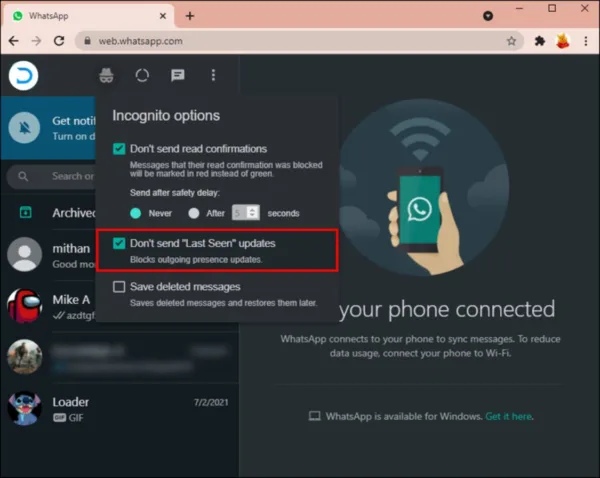Screen dimensions: 600x478
Task: Open the Status circle icon
Action: [x=142, y=75]
